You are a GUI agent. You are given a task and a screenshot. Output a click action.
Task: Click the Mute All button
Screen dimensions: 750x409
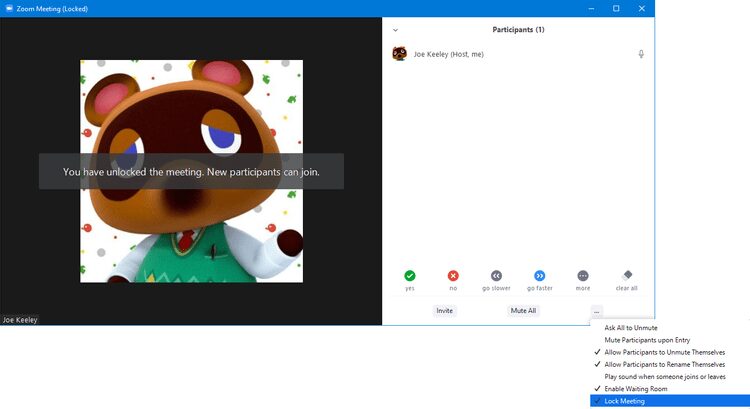pos(524,311)
